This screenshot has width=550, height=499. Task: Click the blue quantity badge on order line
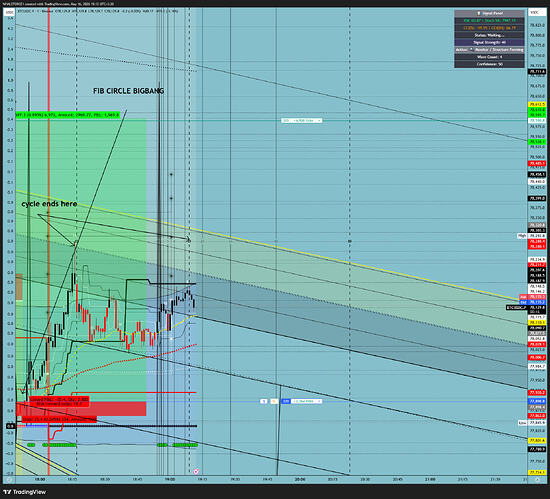(x=286, y=401)
